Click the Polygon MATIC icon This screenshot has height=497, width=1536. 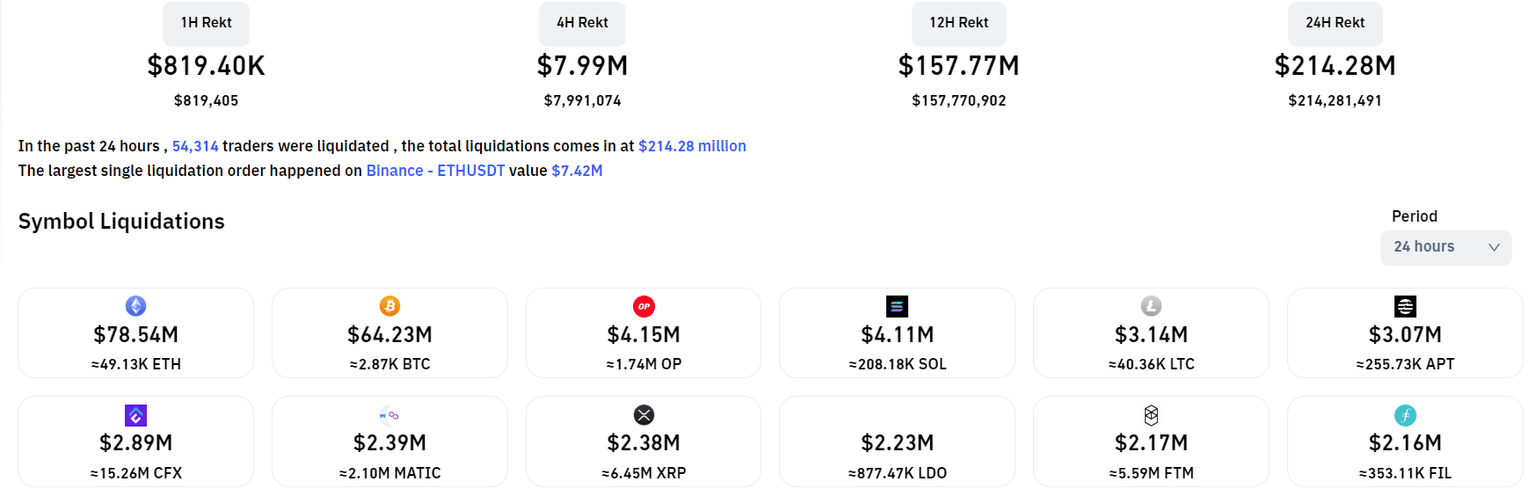coord(390,415)
